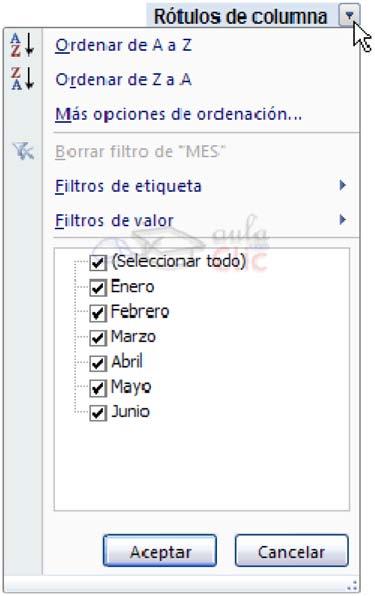
Task: Open the Rótulos de columna dropdown arrow
Action: [x=349, y=16]
